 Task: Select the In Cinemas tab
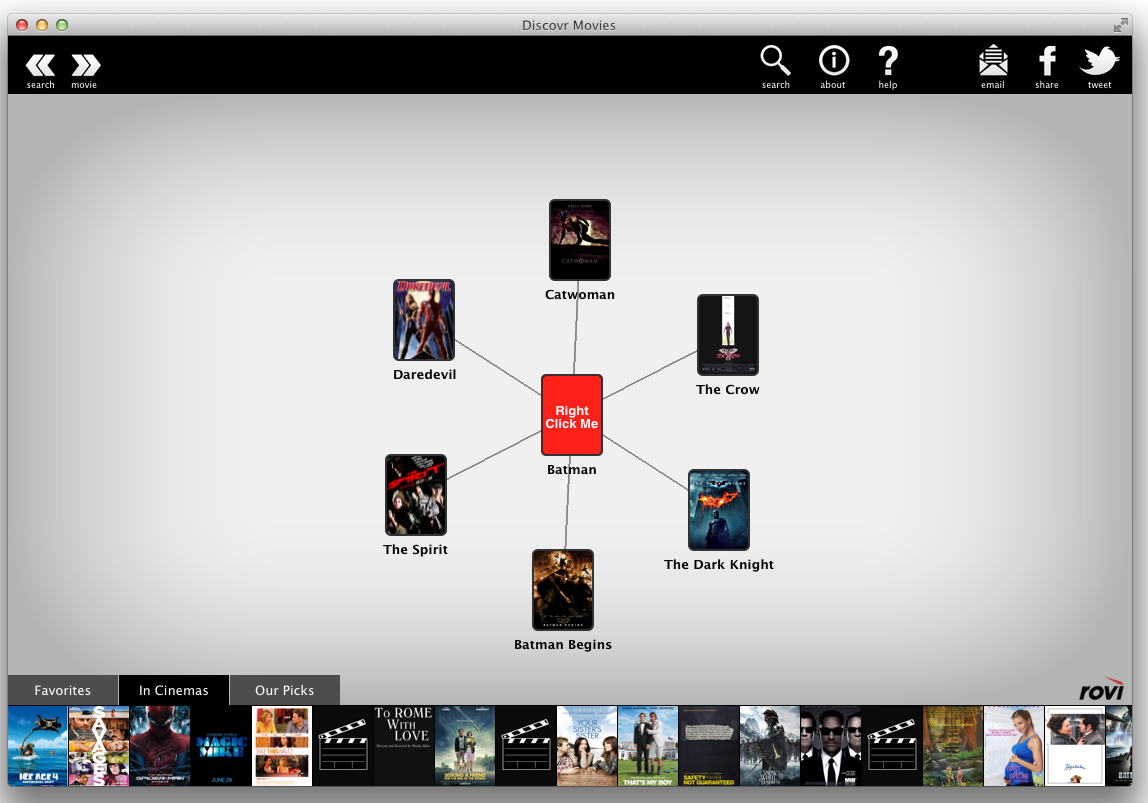pos(174,690)
